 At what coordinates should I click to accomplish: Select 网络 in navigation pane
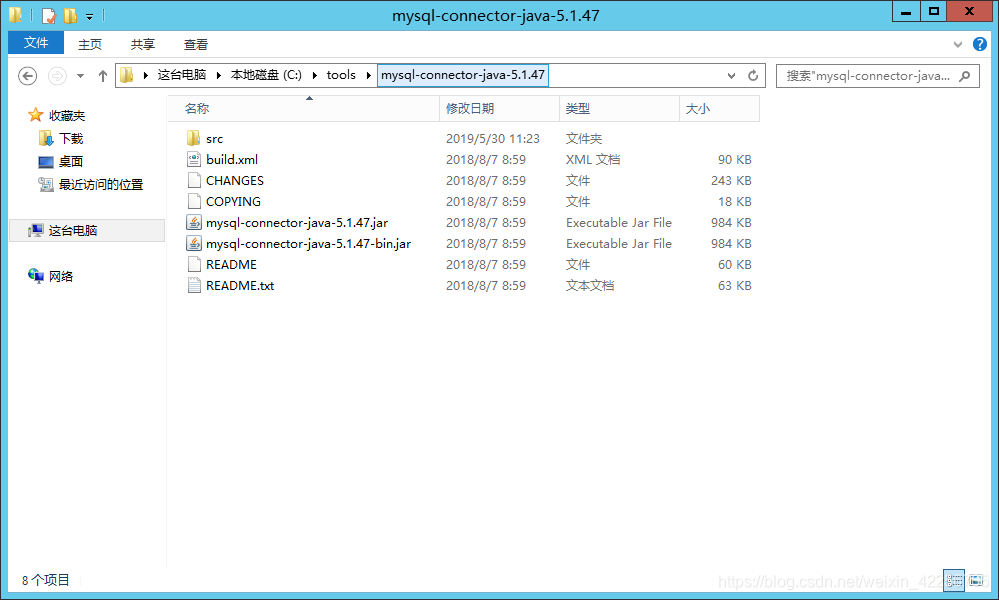pos(61,276)
